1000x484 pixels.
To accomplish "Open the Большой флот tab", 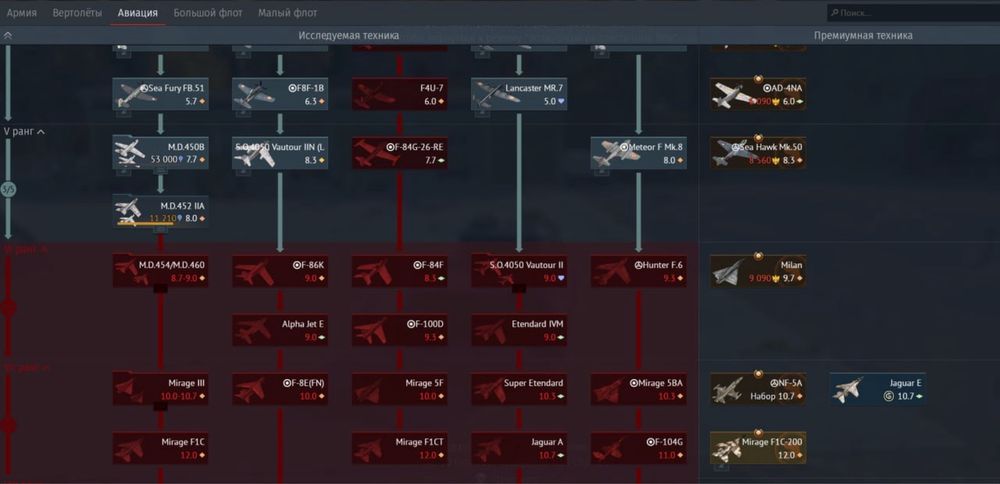I will click(208, 13).
